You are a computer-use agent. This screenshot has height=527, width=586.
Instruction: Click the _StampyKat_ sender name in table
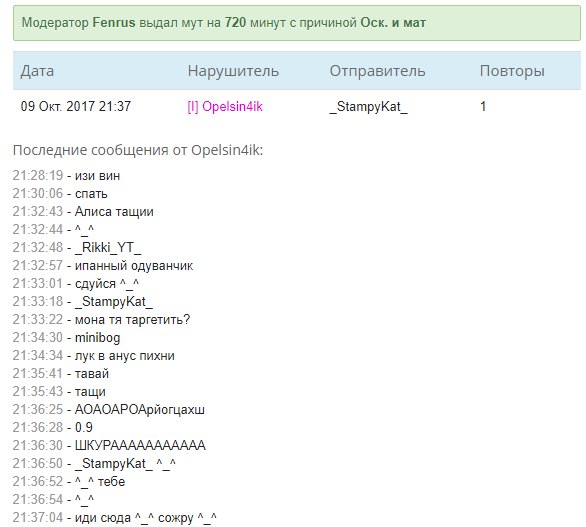(x=368, y=107)
